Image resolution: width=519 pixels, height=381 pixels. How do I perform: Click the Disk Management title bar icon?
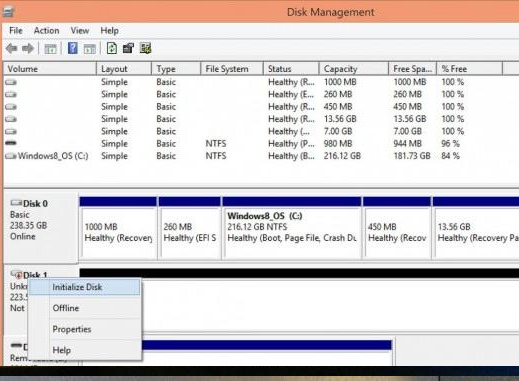[8, 12]
